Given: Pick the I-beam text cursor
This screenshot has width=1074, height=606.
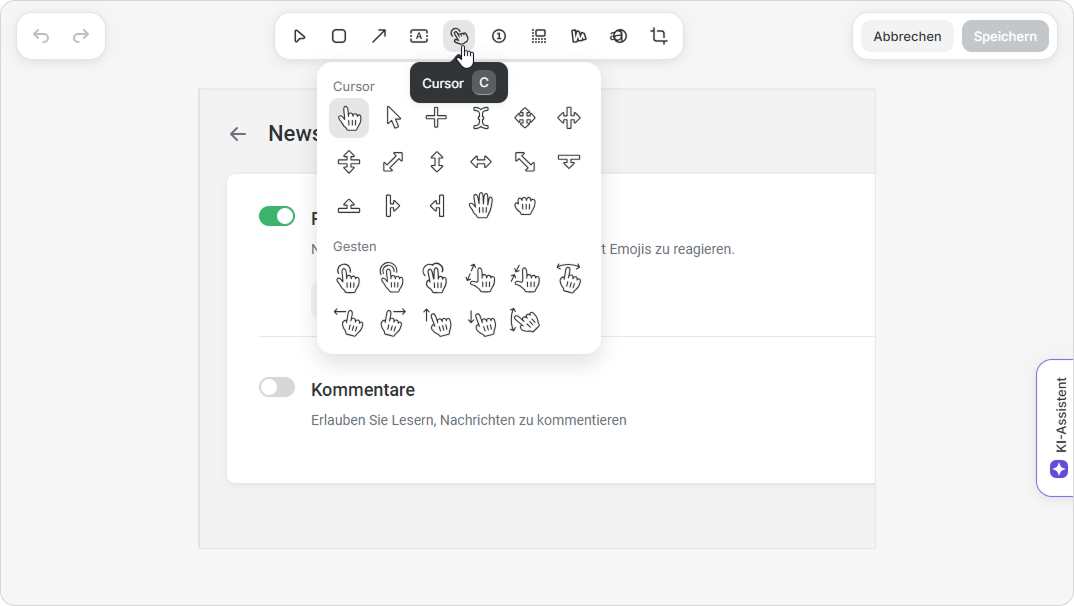Looking at the screenshot, I should 481,118.
